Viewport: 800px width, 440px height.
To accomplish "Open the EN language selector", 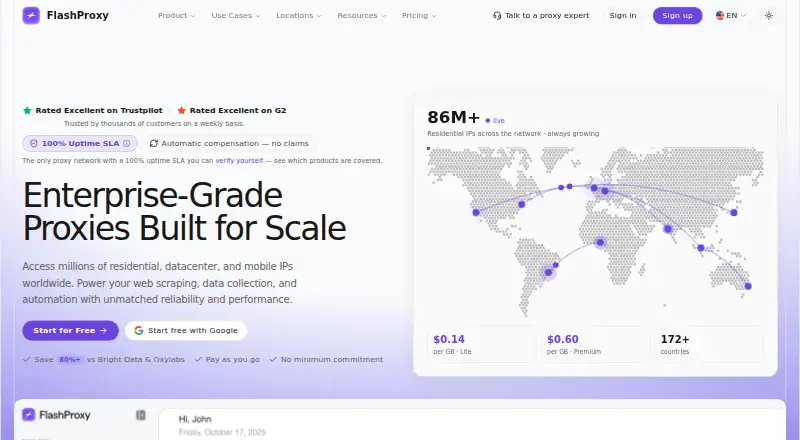I will pyautogui.click(x=731, y=15).
